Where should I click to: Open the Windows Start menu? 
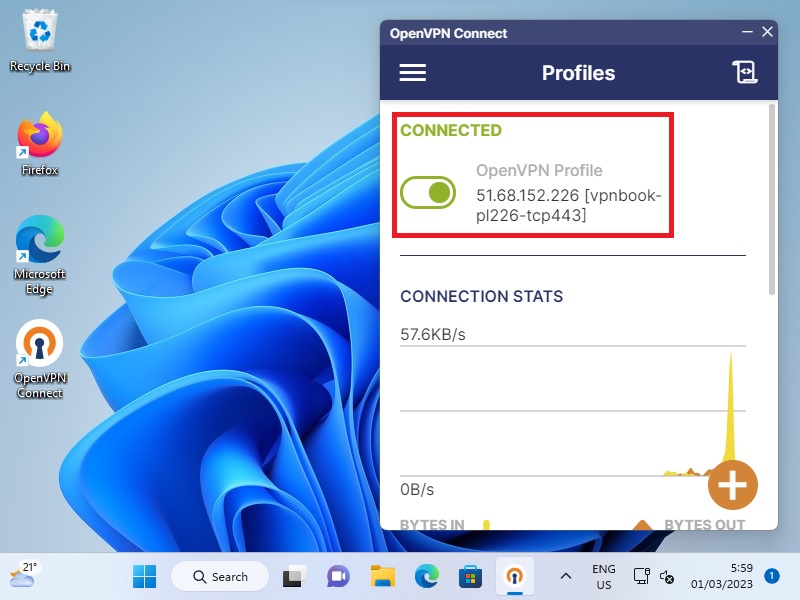pyautogui.click(x=145, y=576)
